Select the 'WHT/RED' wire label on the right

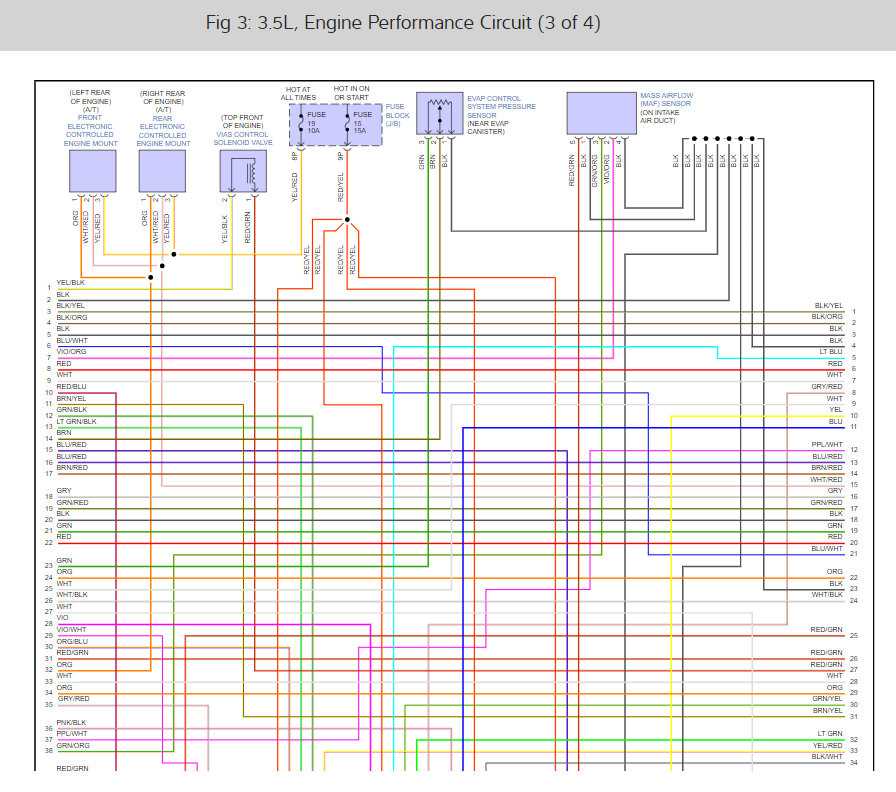pyautogui.click(x=826, y=479)
